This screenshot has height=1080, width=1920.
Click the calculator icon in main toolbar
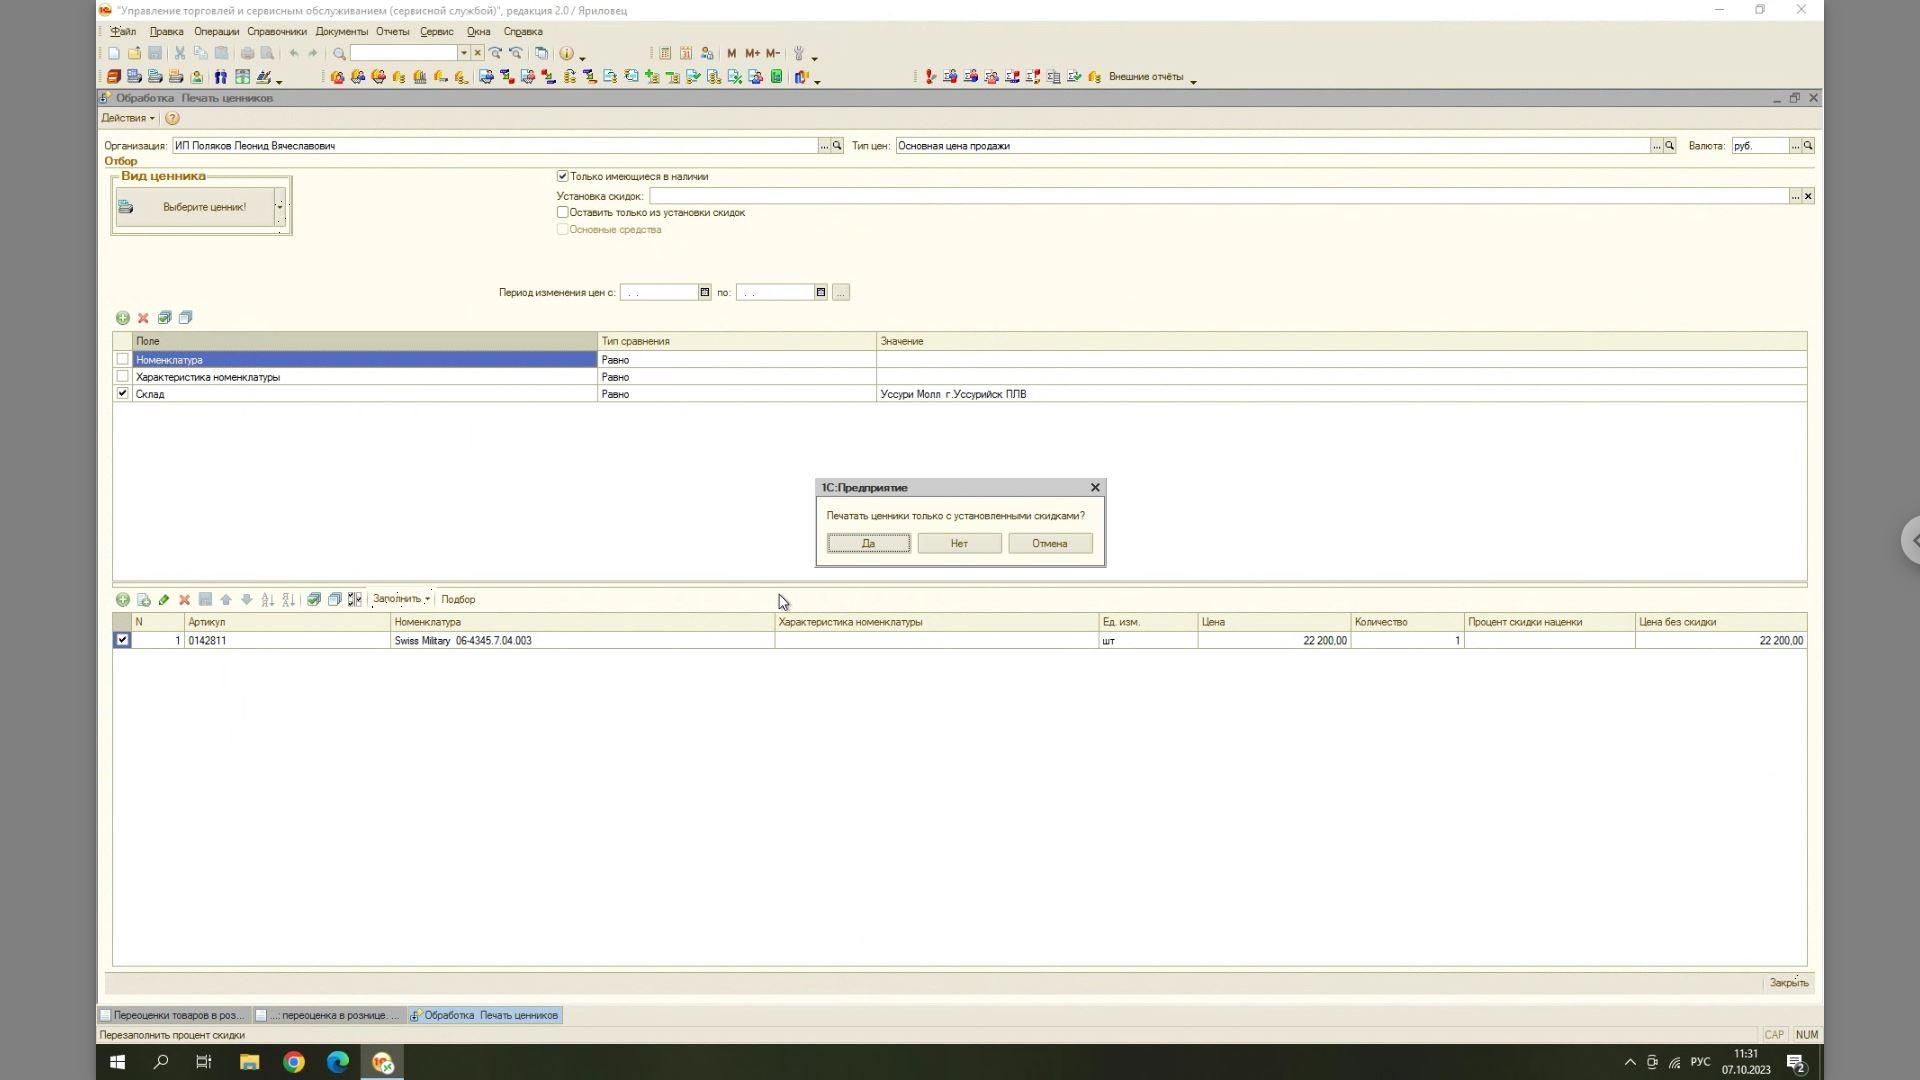pyautogui.click(x=665, y=54)
